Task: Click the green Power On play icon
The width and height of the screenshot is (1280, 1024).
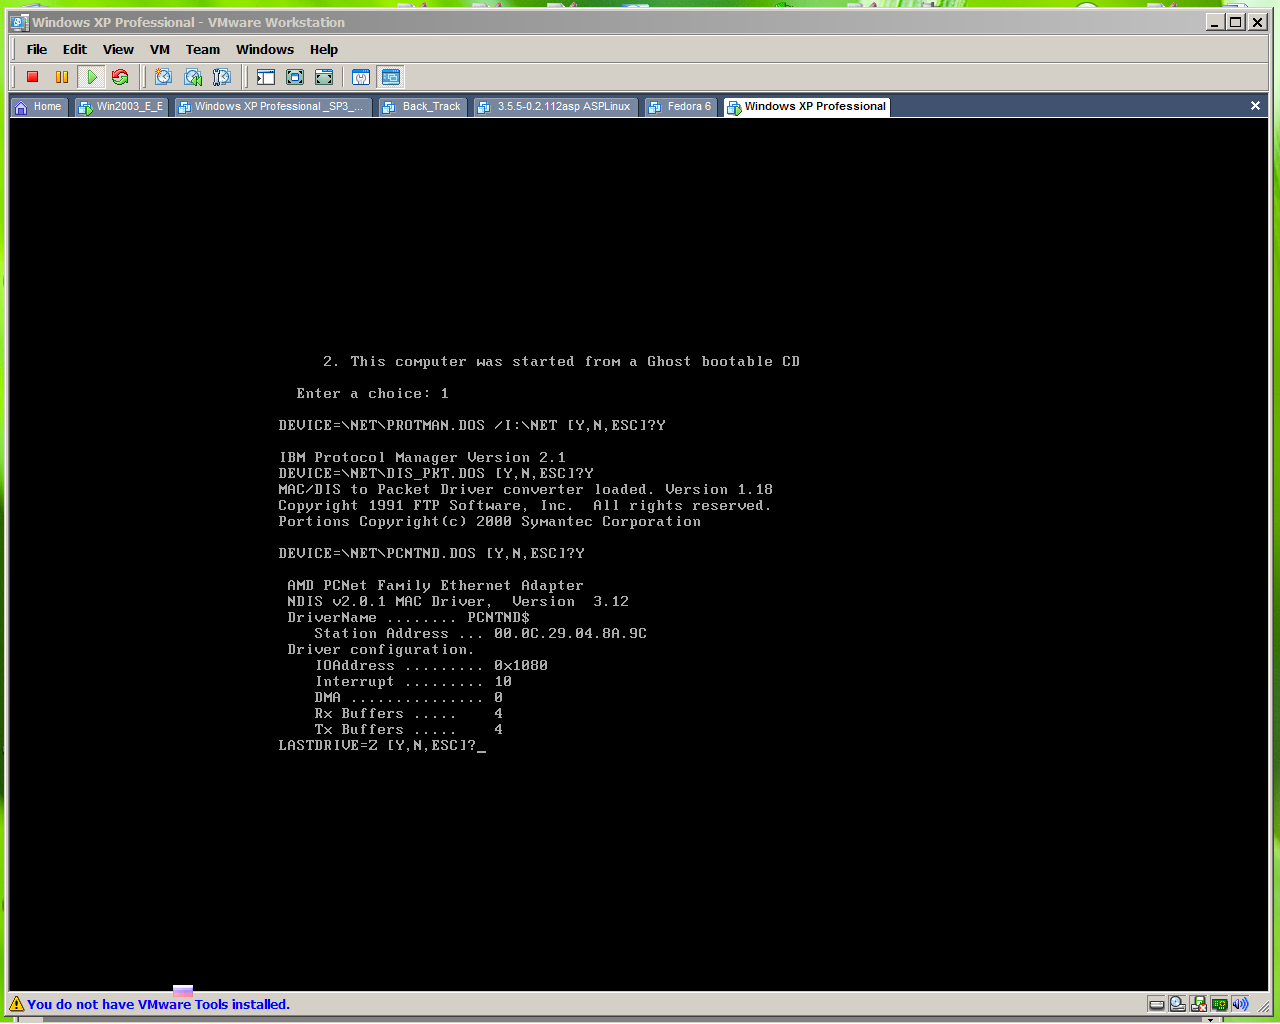Action: coord(91,77)
